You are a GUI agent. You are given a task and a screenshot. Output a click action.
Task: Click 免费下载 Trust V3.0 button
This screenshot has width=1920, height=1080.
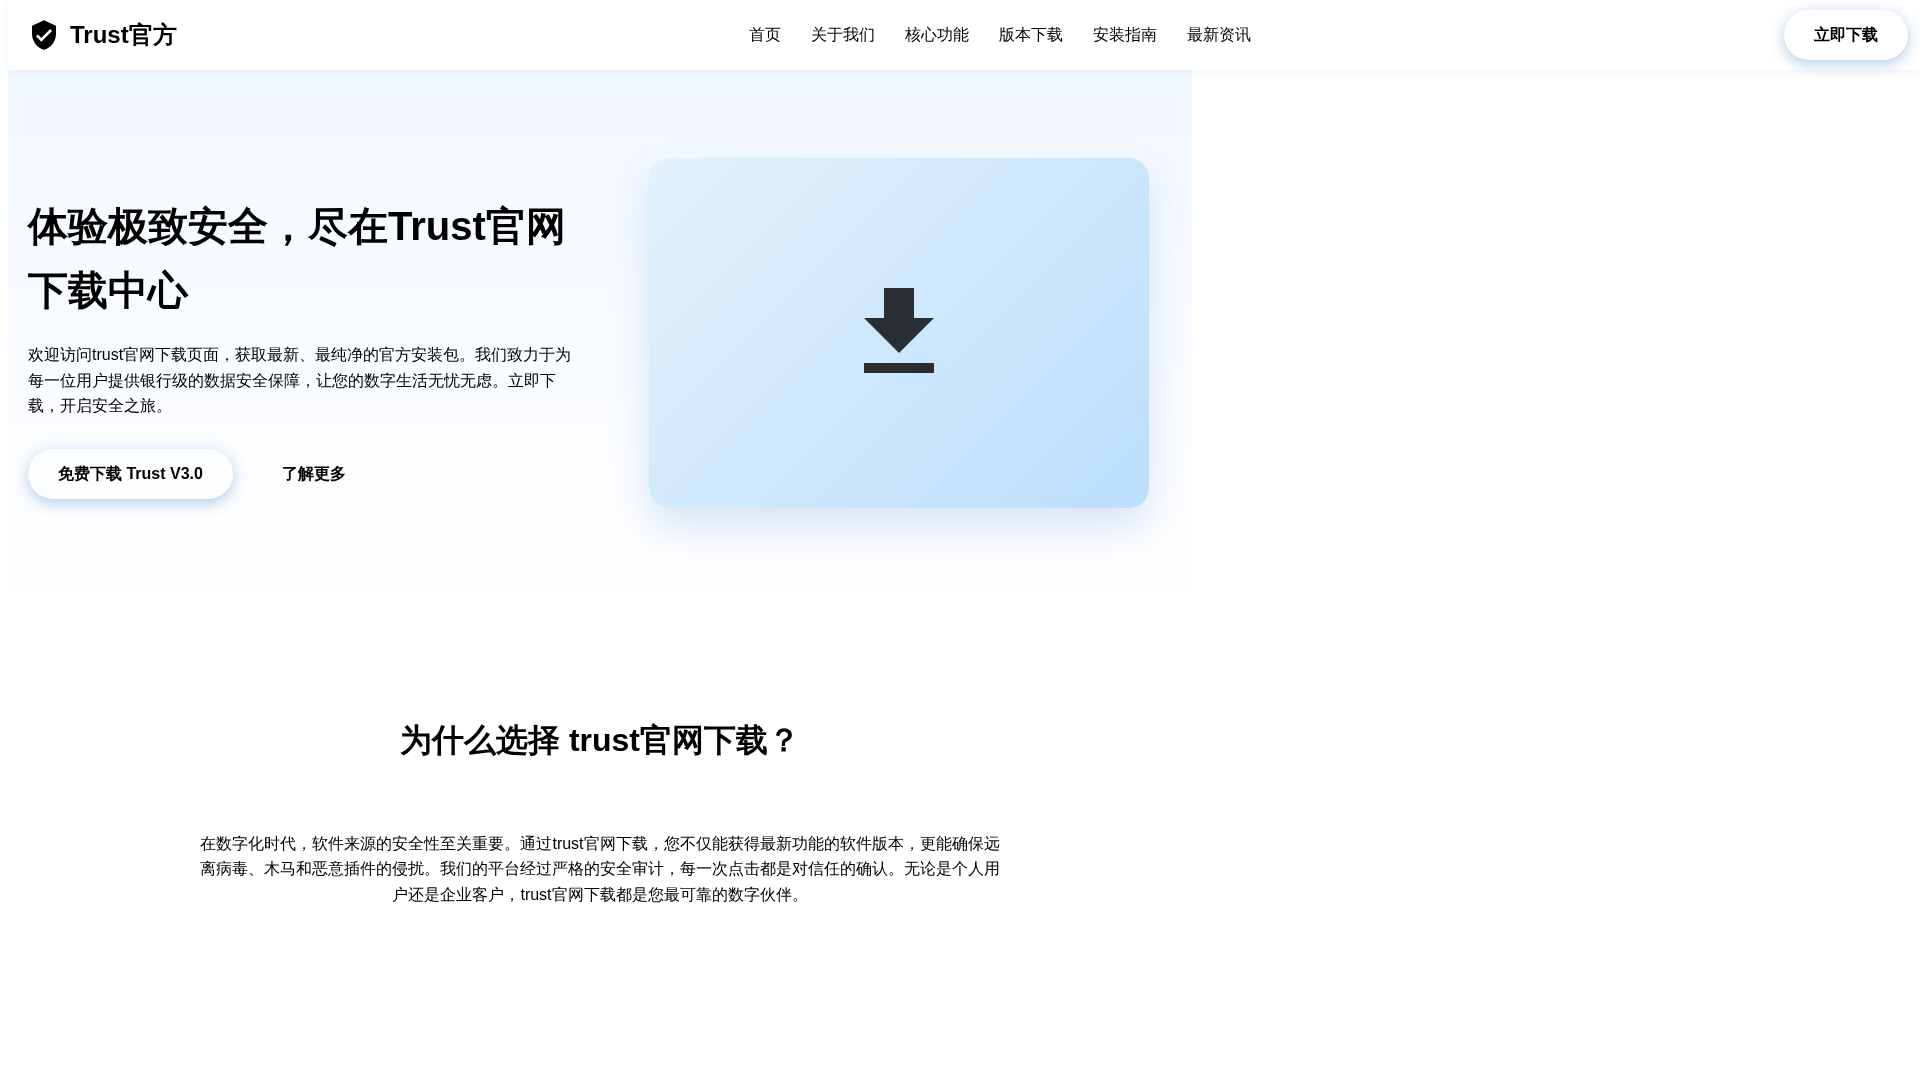(130, 474)
